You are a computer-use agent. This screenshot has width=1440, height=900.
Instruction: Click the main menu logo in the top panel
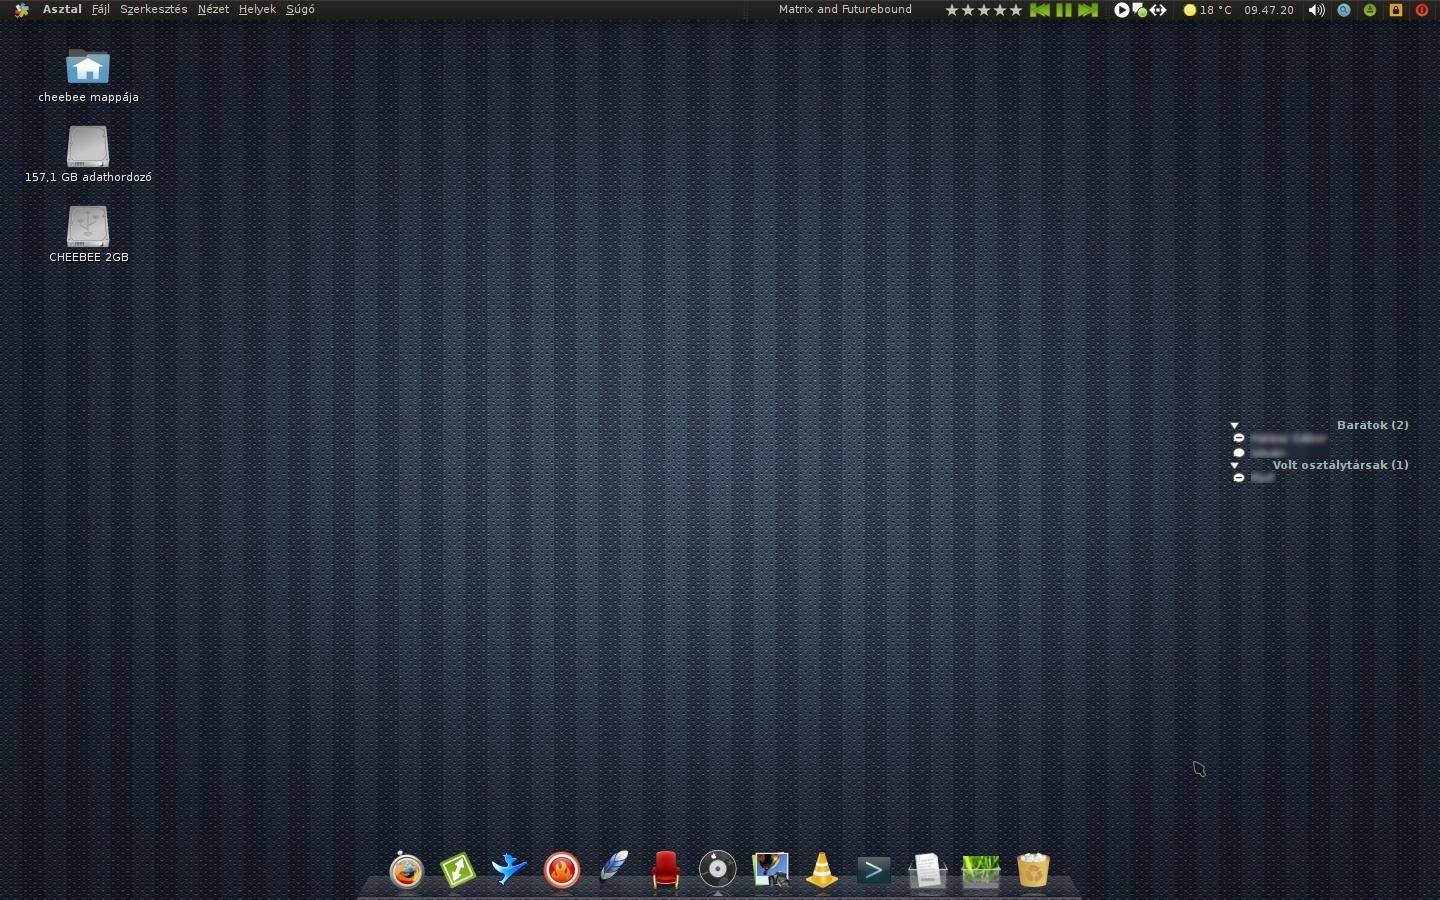[x=22, y=10]
